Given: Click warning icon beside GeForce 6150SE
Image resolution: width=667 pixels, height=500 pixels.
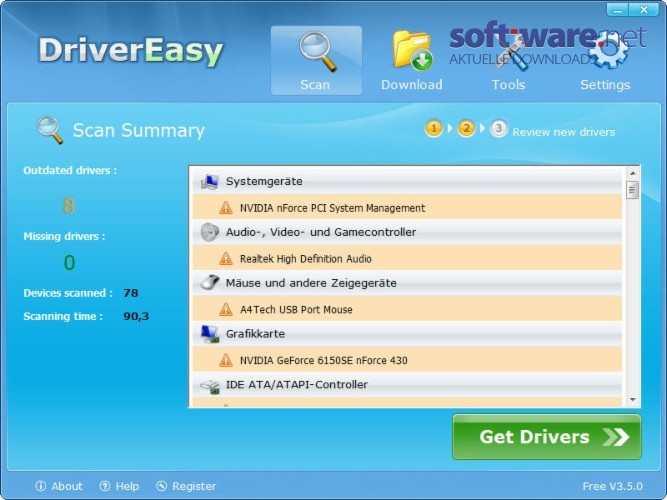Looking at the screenshot, I should (226, 360).
